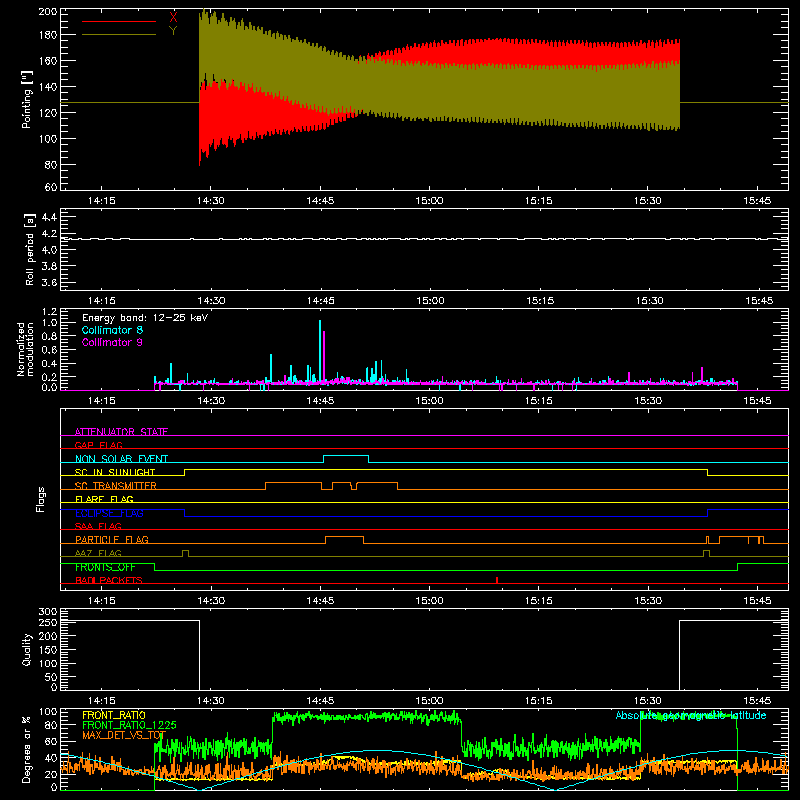Select the X legend label
This screenshot has height=800, width=800.
[x=173, y=17]
